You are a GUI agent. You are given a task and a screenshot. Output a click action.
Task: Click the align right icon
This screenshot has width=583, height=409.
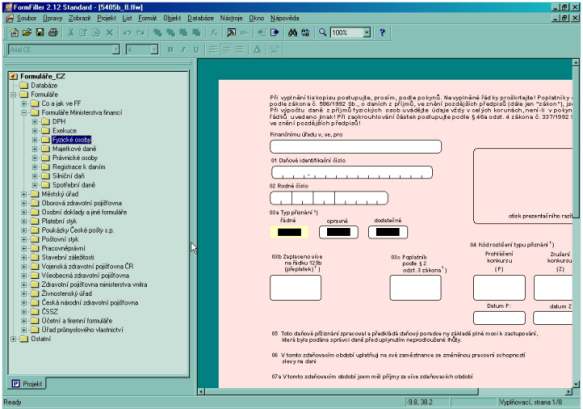[239, 49]
